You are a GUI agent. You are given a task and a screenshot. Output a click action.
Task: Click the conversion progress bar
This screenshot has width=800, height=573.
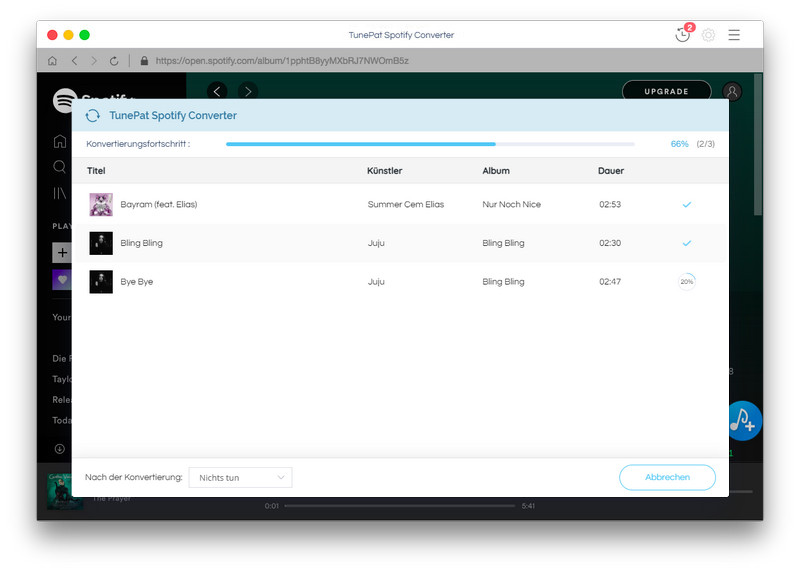pyautogui.click(x=430, y=144)
